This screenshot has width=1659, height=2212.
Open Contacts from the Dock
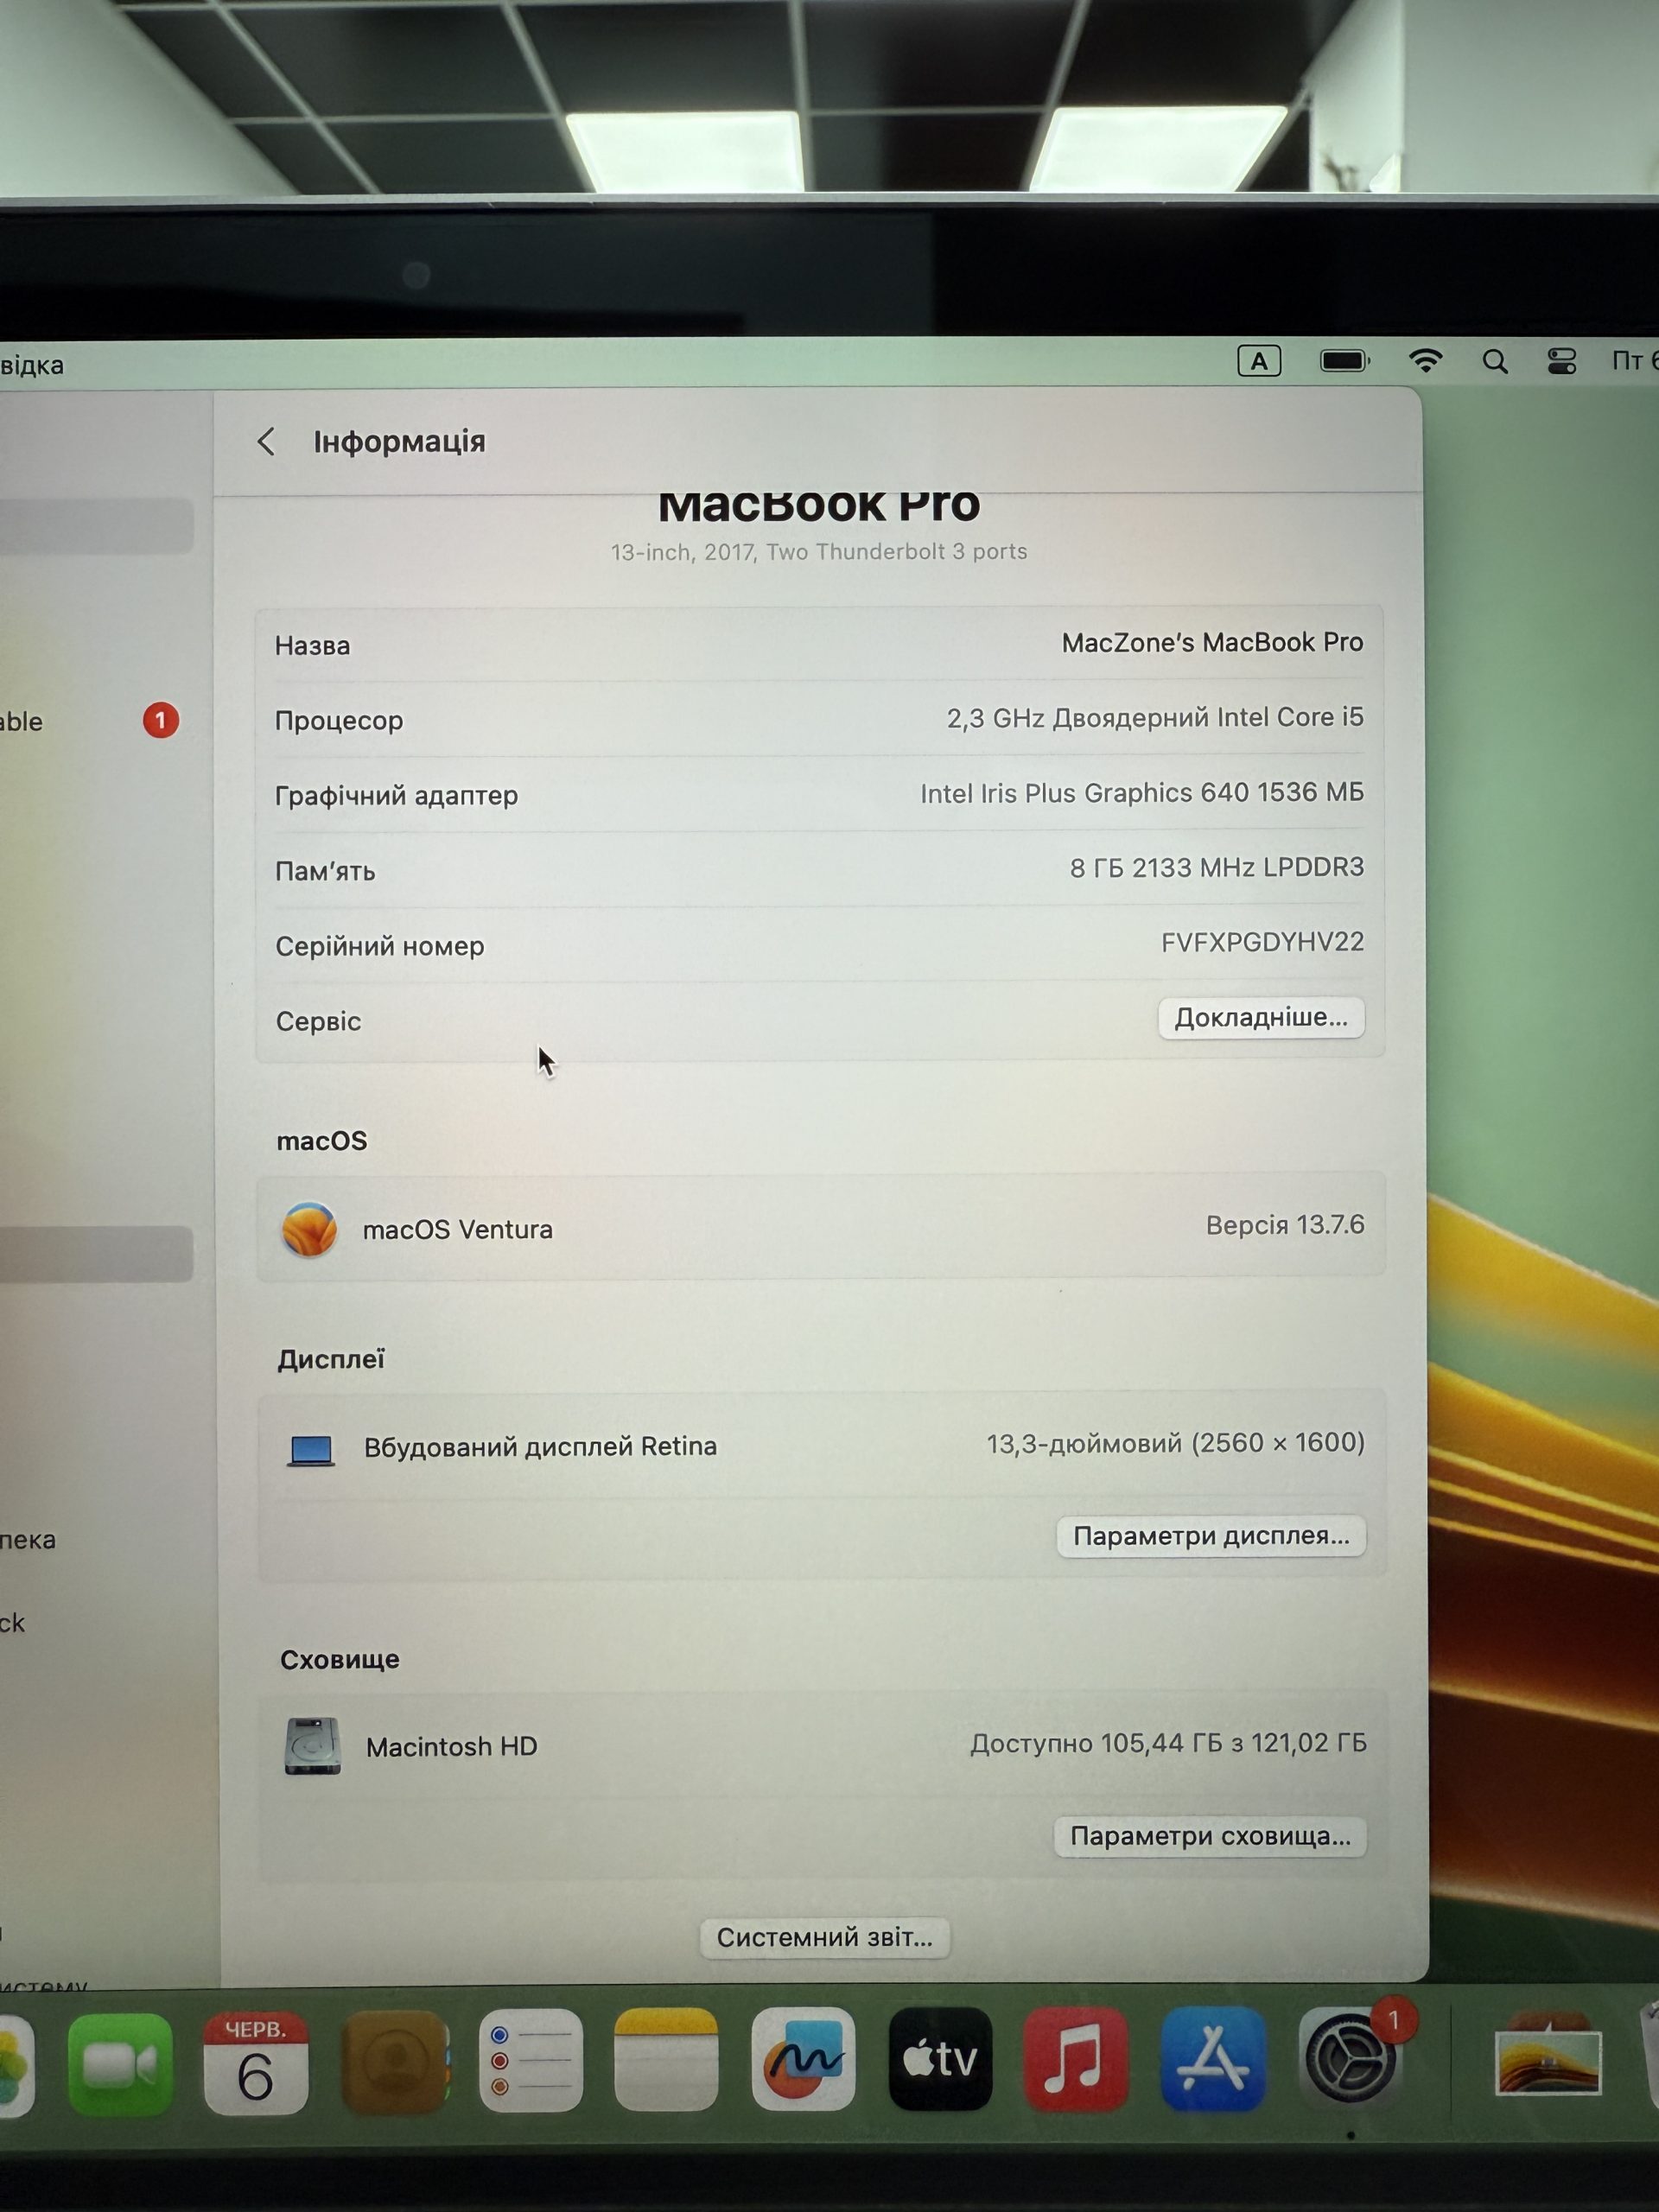[x=394, y=2061]
